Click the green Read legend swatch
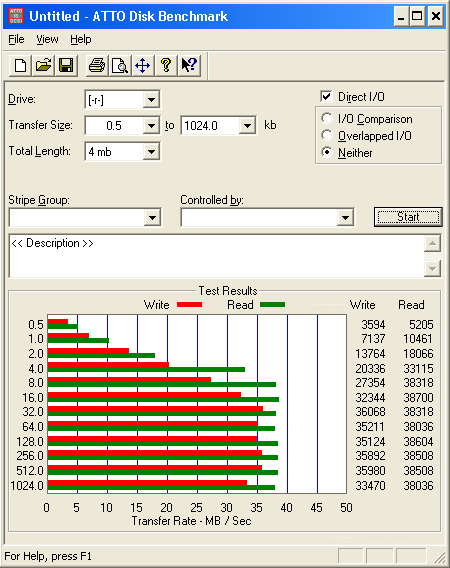450x568 pixels. coord(272,305)
